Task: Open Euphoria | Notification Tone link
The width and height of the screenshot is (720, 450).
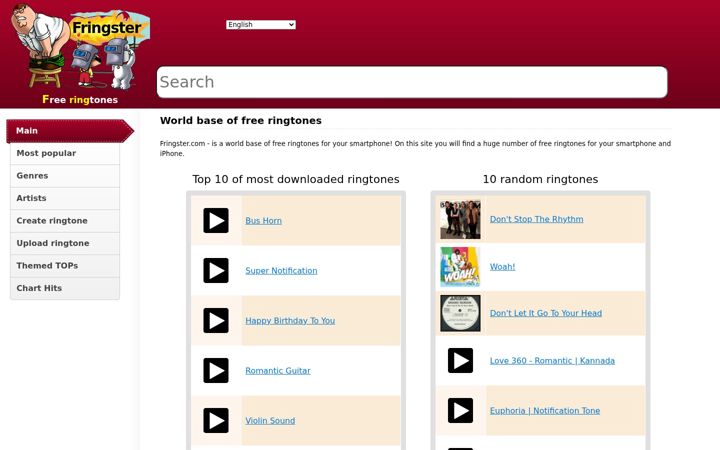Action: click(545, 411)
